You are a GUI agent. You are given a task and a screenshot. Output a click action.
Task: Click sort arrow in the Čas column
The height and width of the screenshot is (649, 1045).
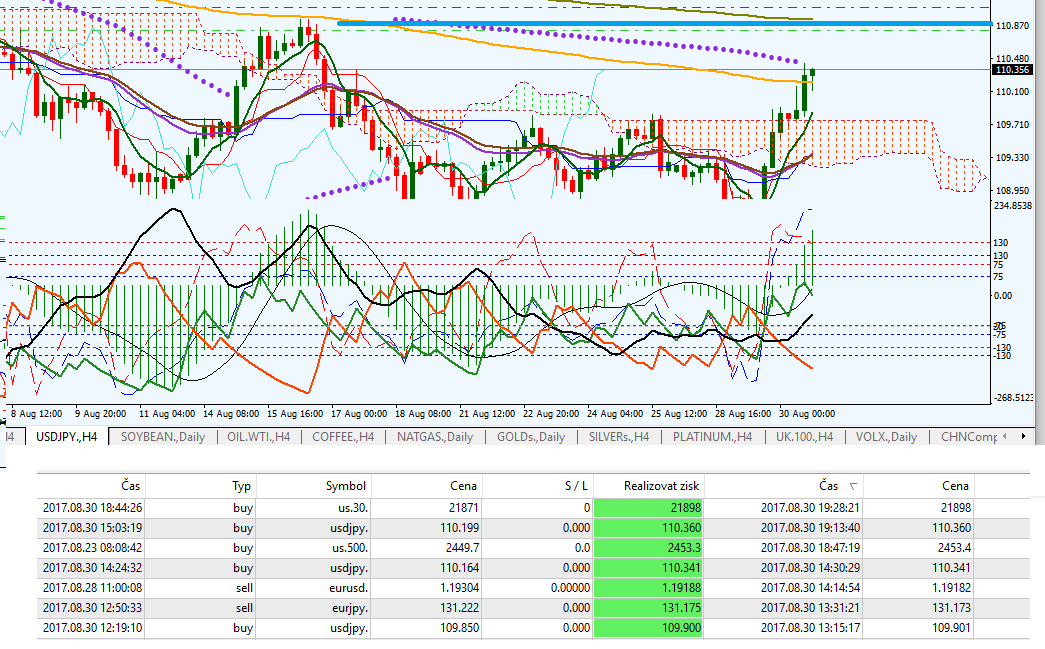point(853,486)
